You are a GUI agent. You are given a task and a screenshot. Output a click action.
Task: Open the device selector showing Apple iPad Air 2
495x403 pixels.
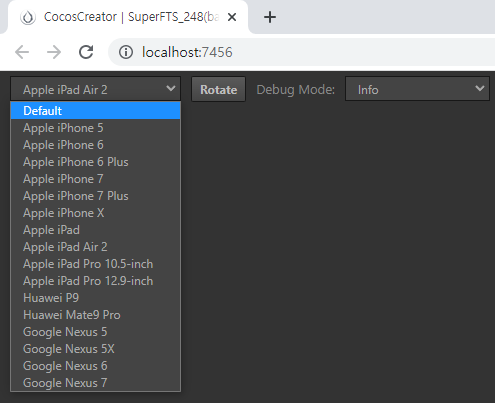[x=95, y=89]
